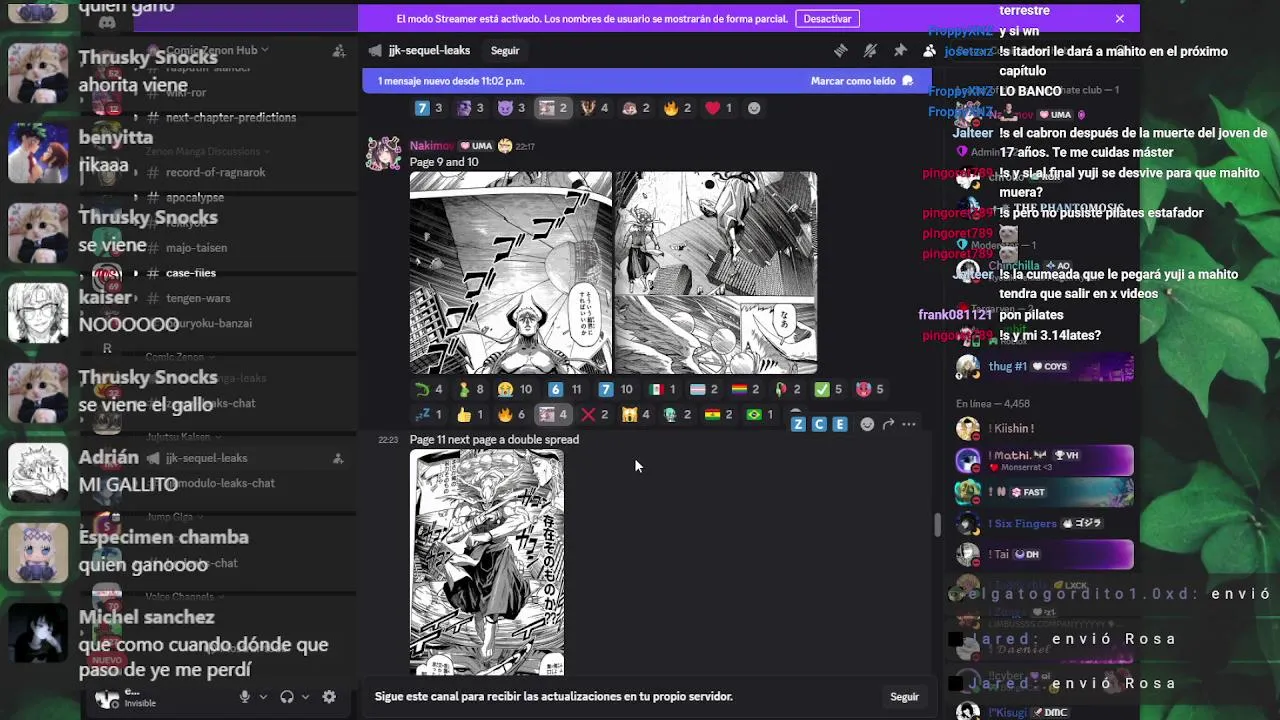Screen dimensions: 1280x720
Task: Open more options ellipsis on message toolbar
Action: [x=908, y=424]
